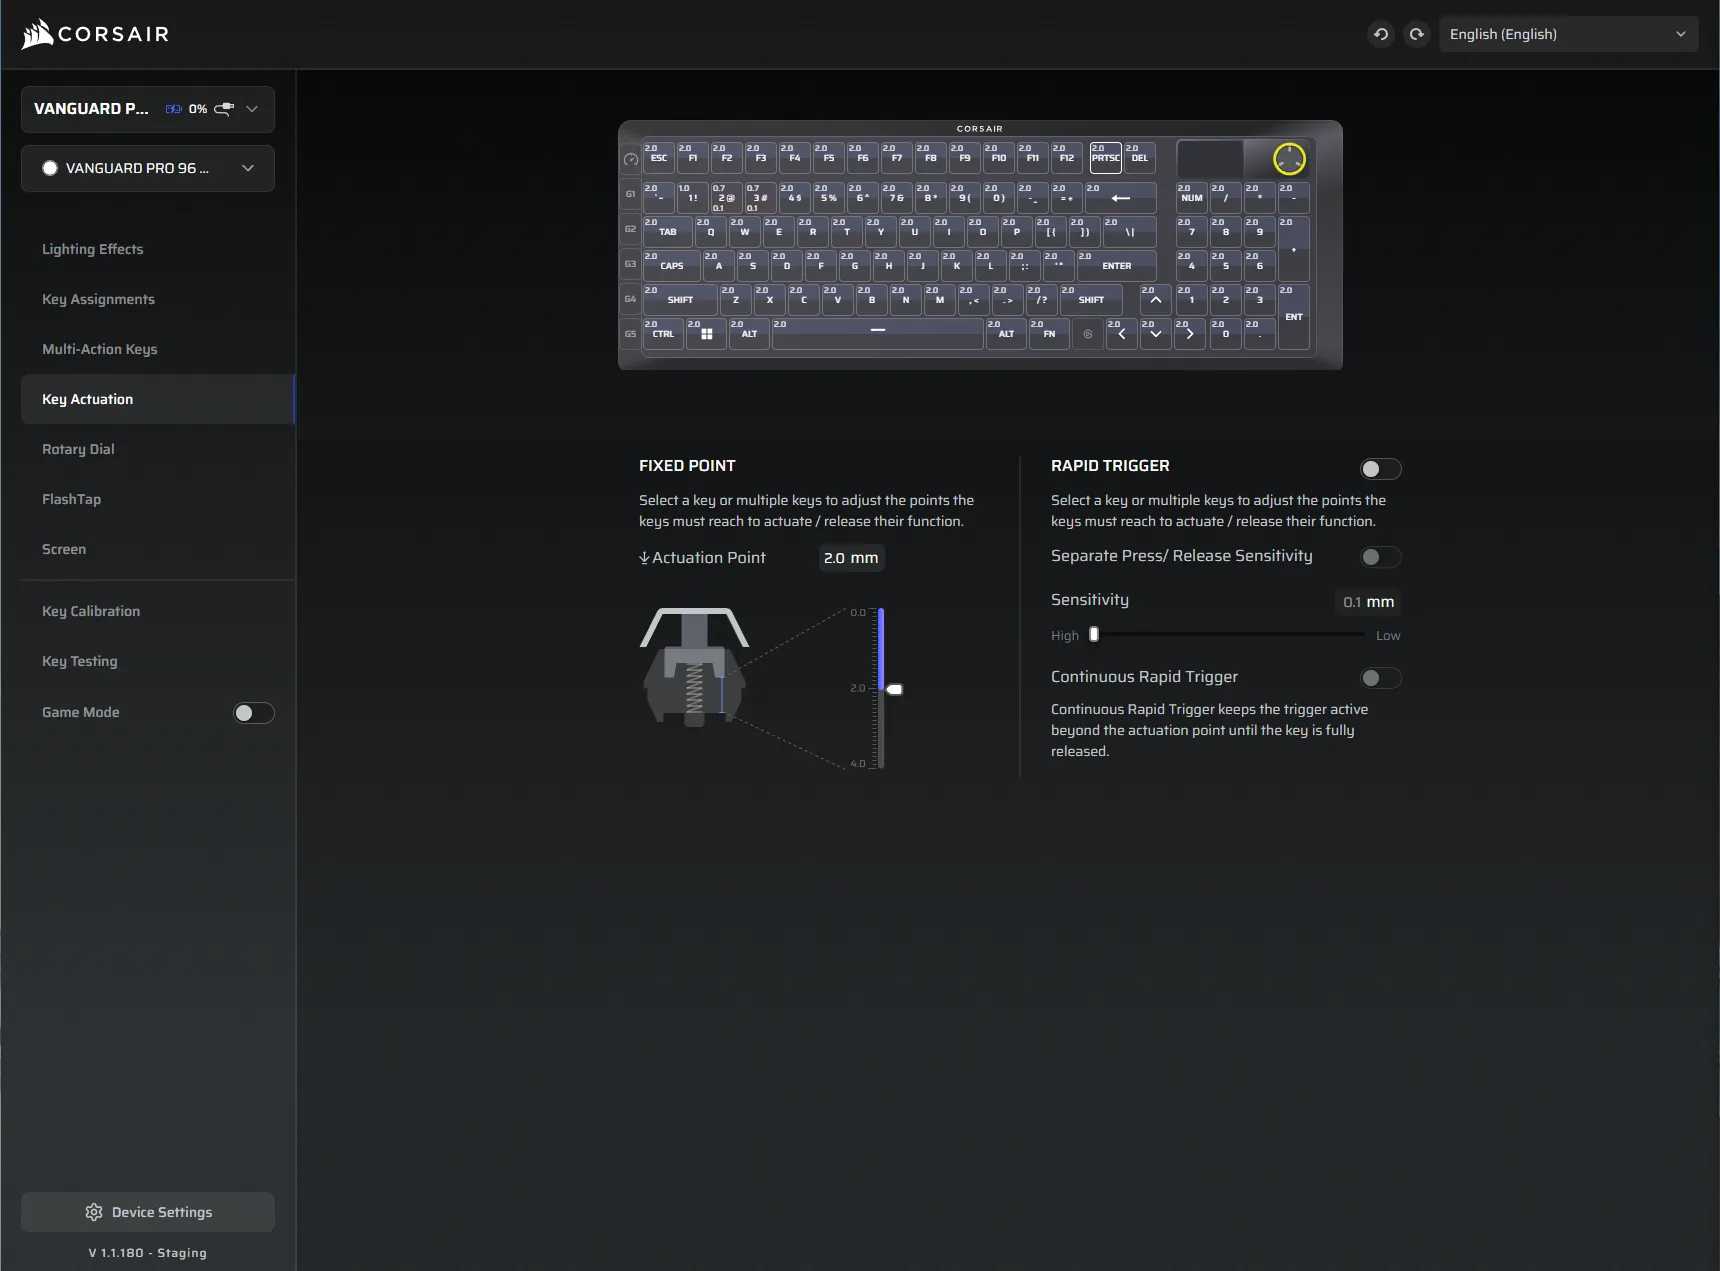Click the Corsair logo
The height and width of the screenshot is (1271, 1720).
coord(95,34)
